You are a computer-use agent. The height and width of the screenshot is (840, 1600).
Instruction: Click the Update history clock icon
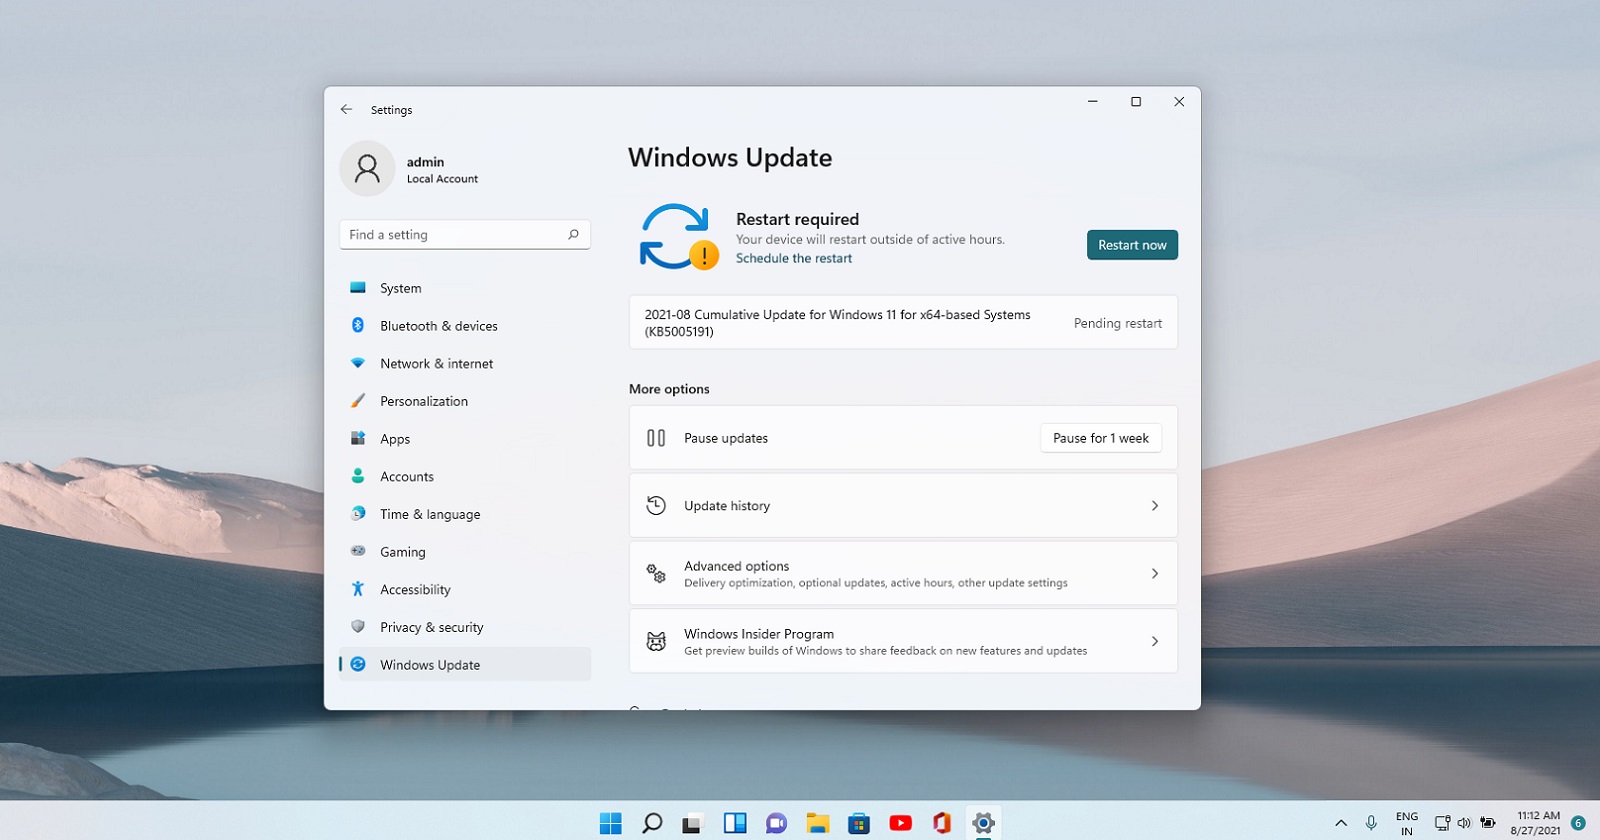coord(656,506)
